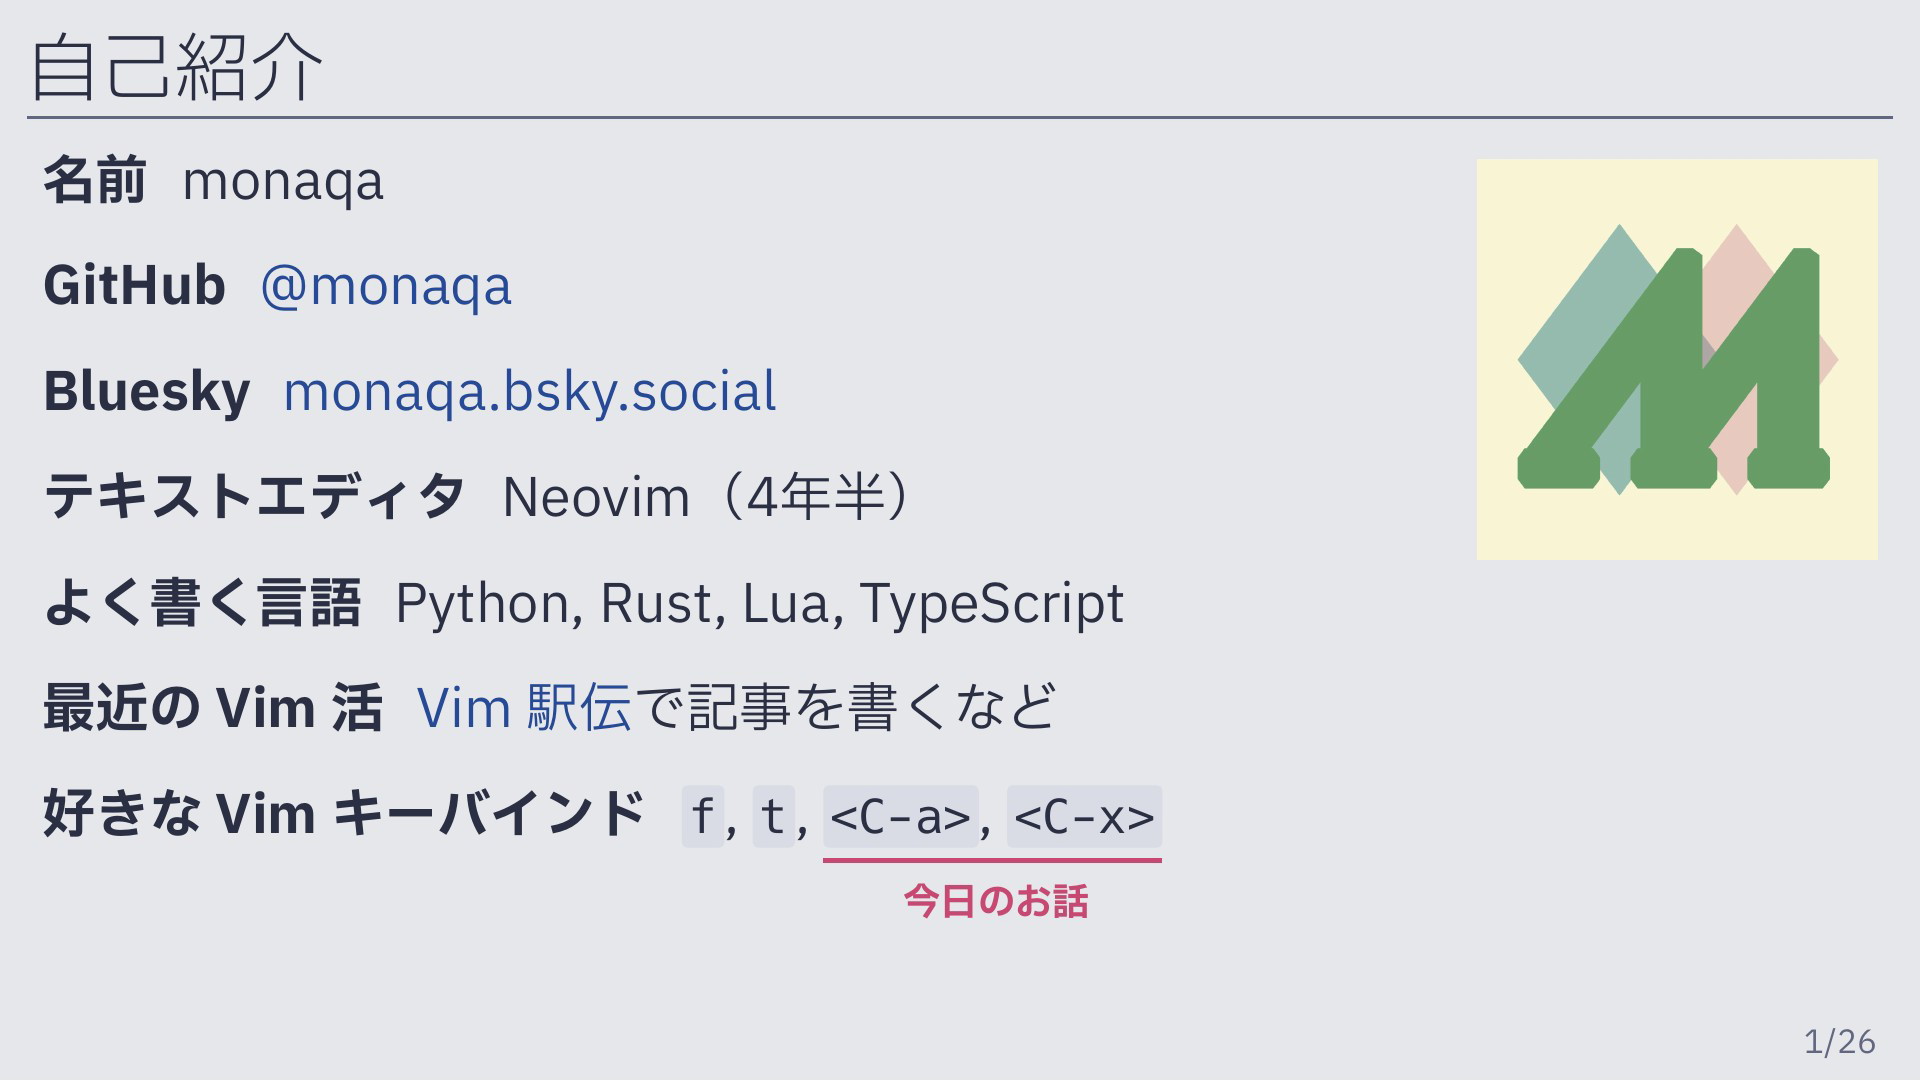Image resolution: width=1920 pixels, height=1081 pixels.
Task: Click the GitHub label
Action: [134, 286]
